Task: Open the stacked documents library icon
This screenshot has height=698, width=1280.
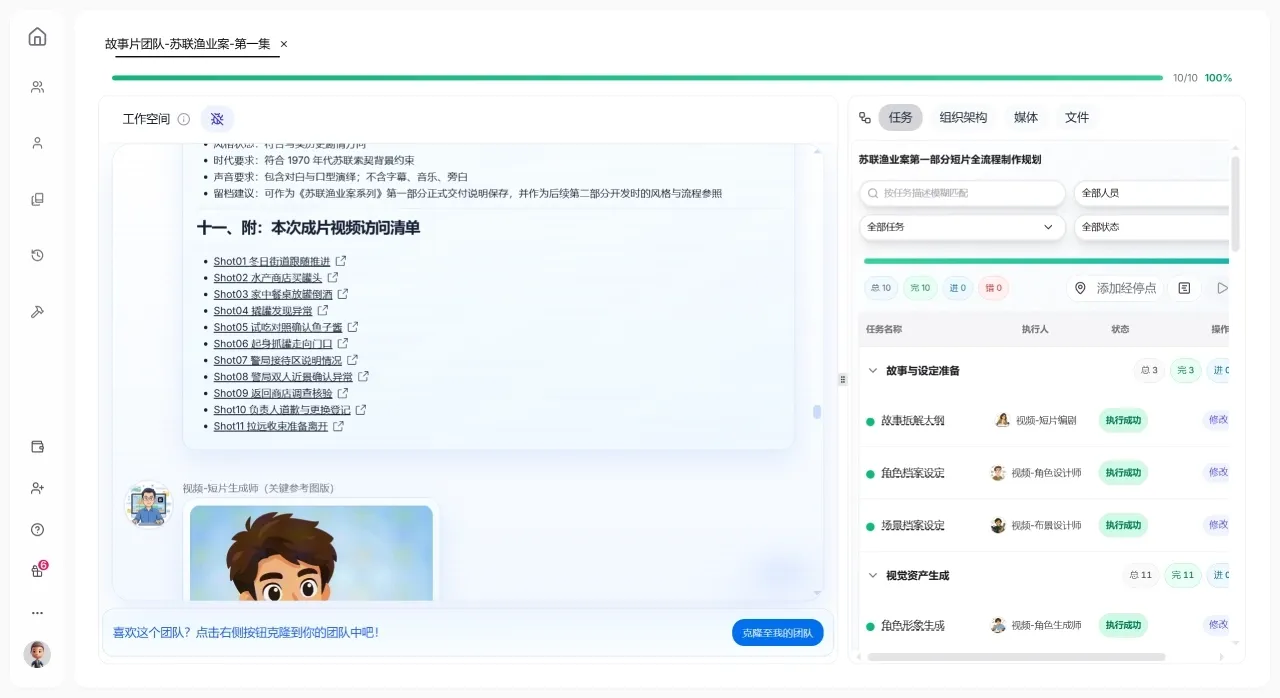Action: click(x=37, y=199)
